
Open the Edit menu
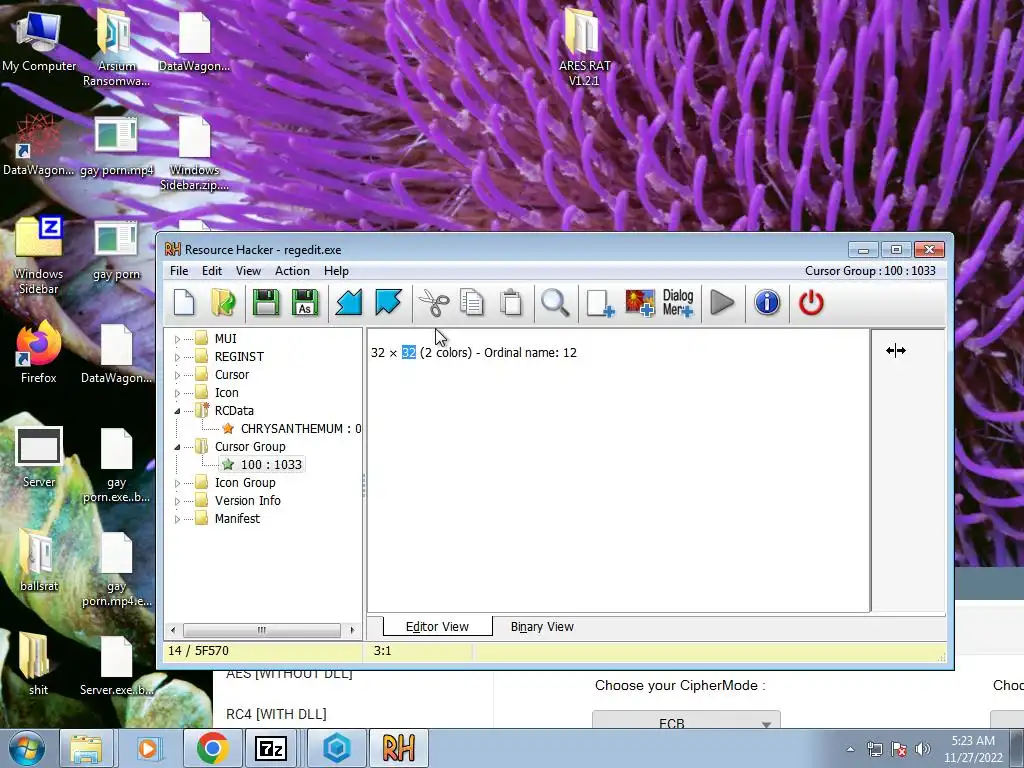point(212,271)
